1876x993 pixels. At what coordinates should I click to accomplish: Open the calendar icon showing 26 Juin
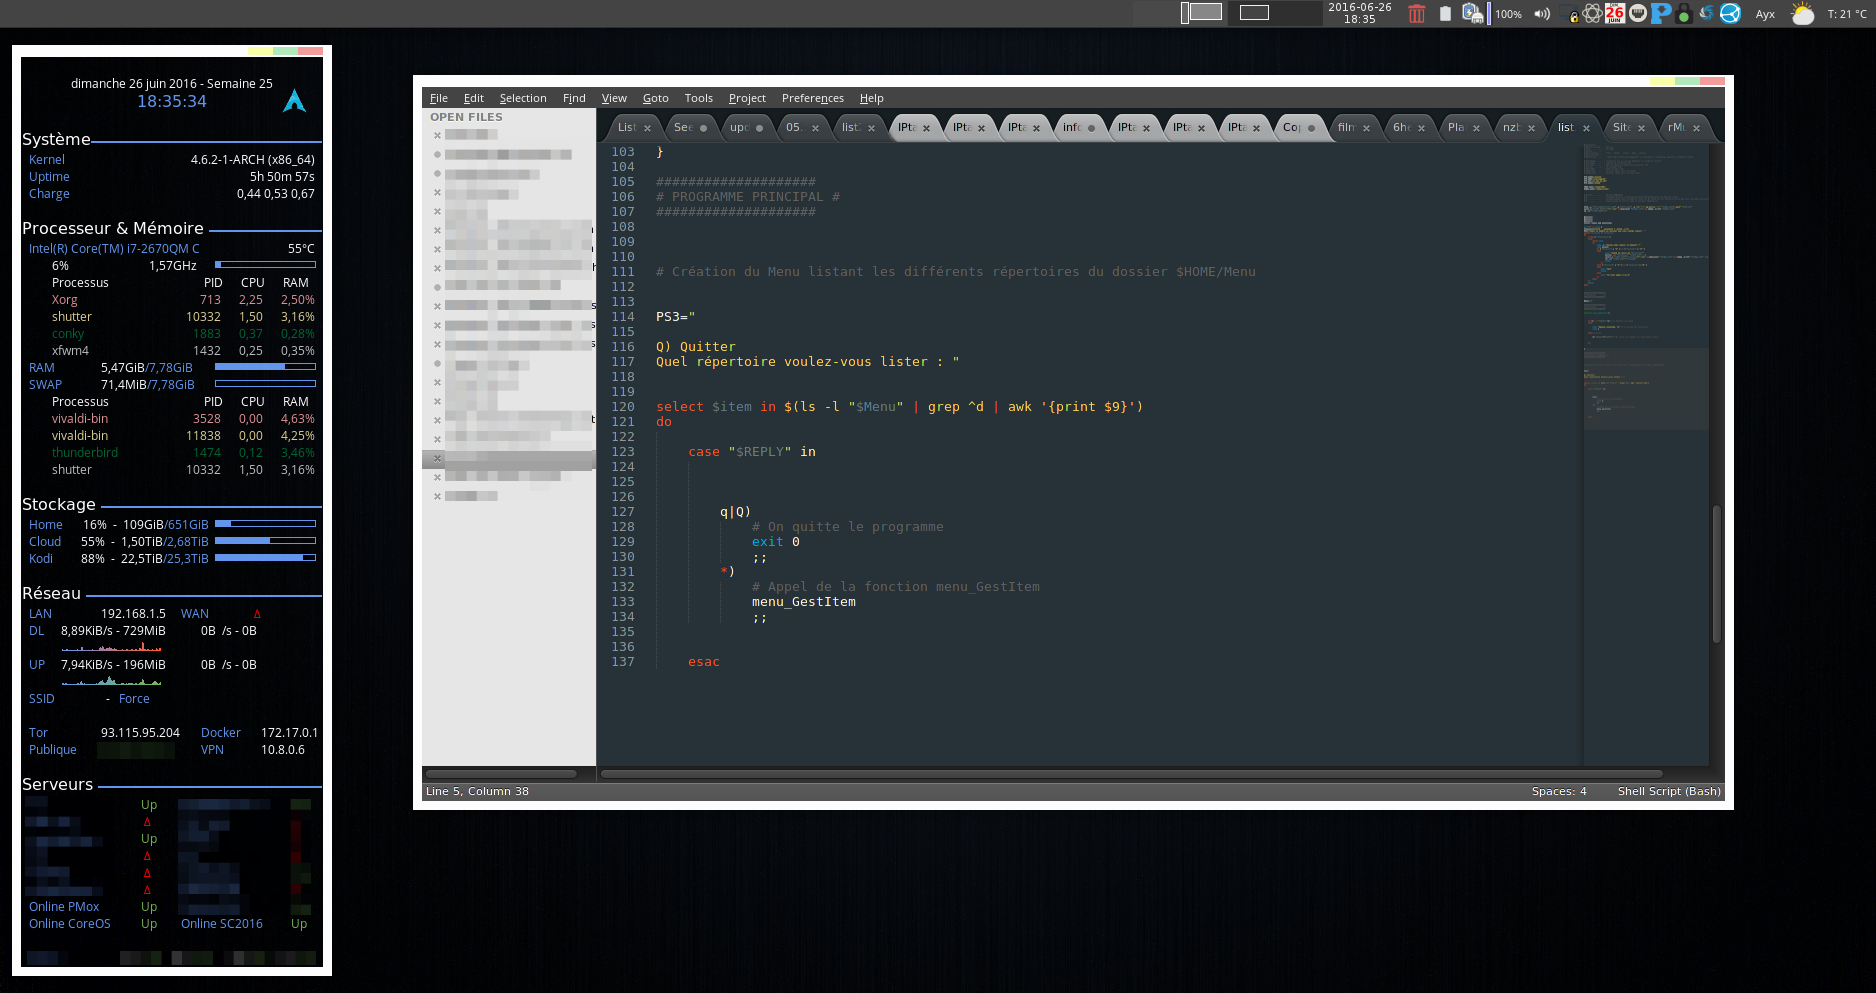1615,13
